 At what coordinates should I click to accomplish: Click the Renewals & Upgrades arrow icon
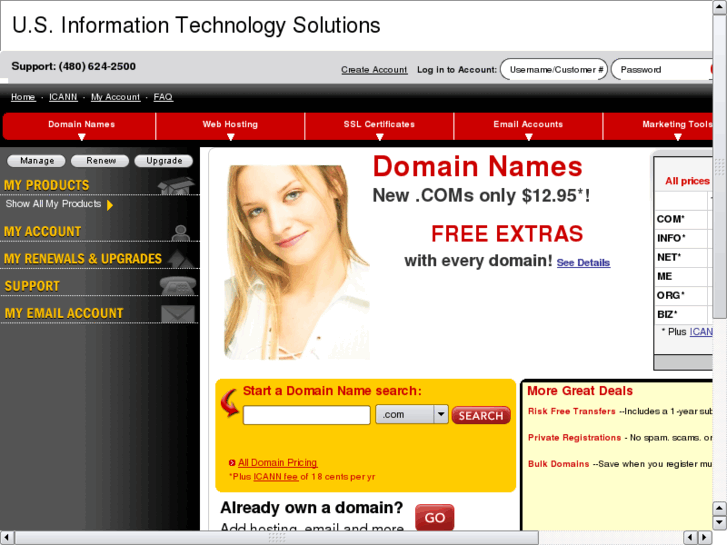[x=180, y=259]
